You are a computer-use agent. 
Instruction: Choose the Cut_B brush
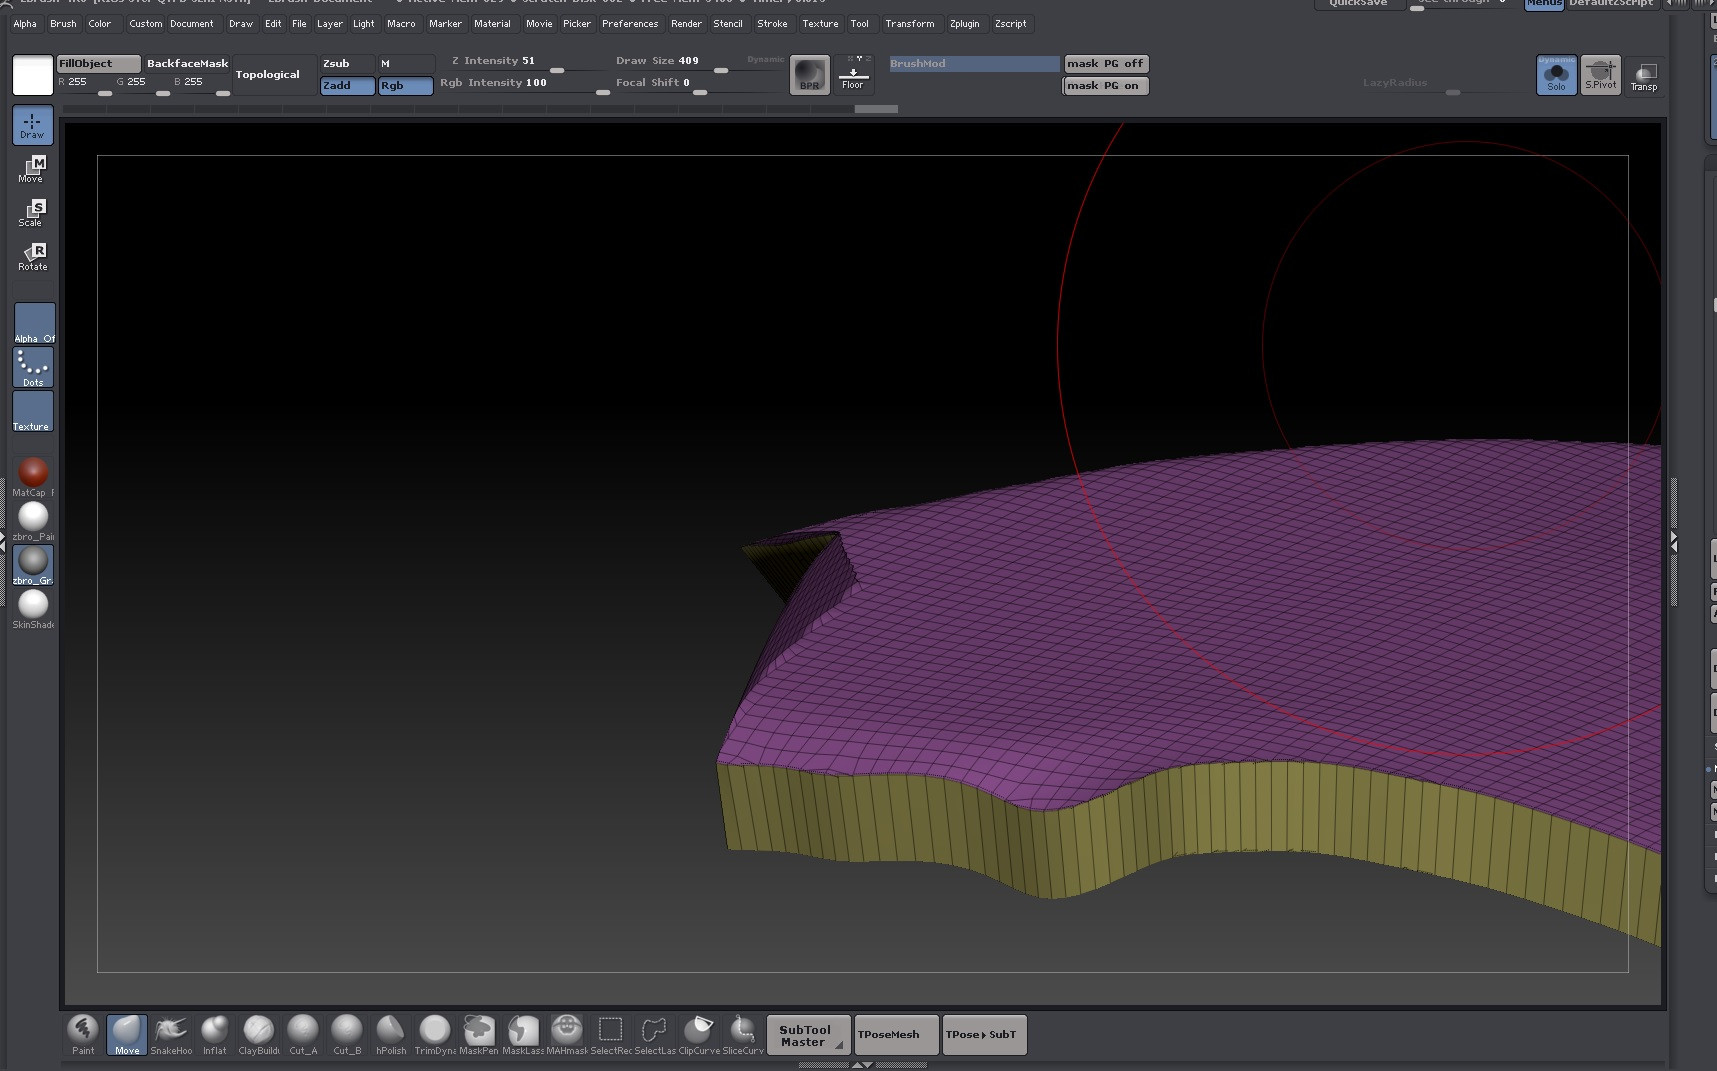(x=347, y=1035)
